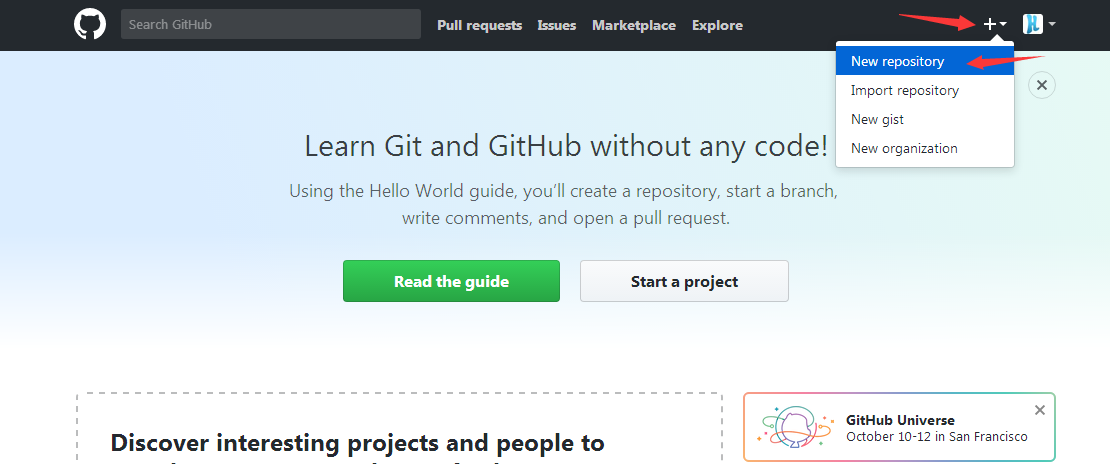The height and width of the screenshot is (464, 1110).
Task: Click the Start a project button
Action: click(x=684, y=281)
